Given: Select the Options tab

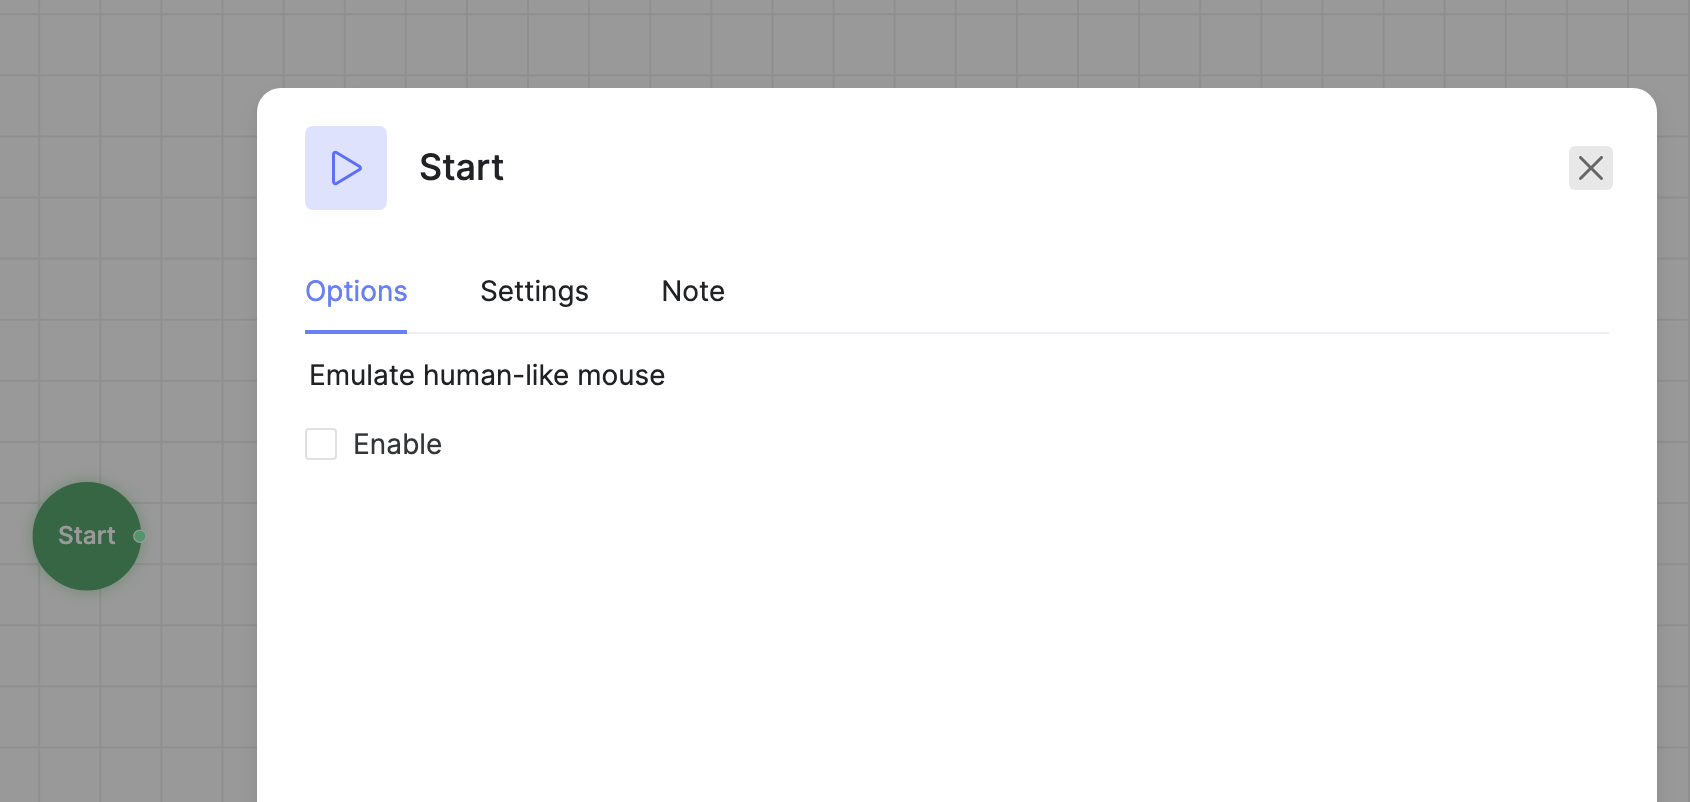Looking at the screenshot, I should pyautogui.click(x=356, y=291).
